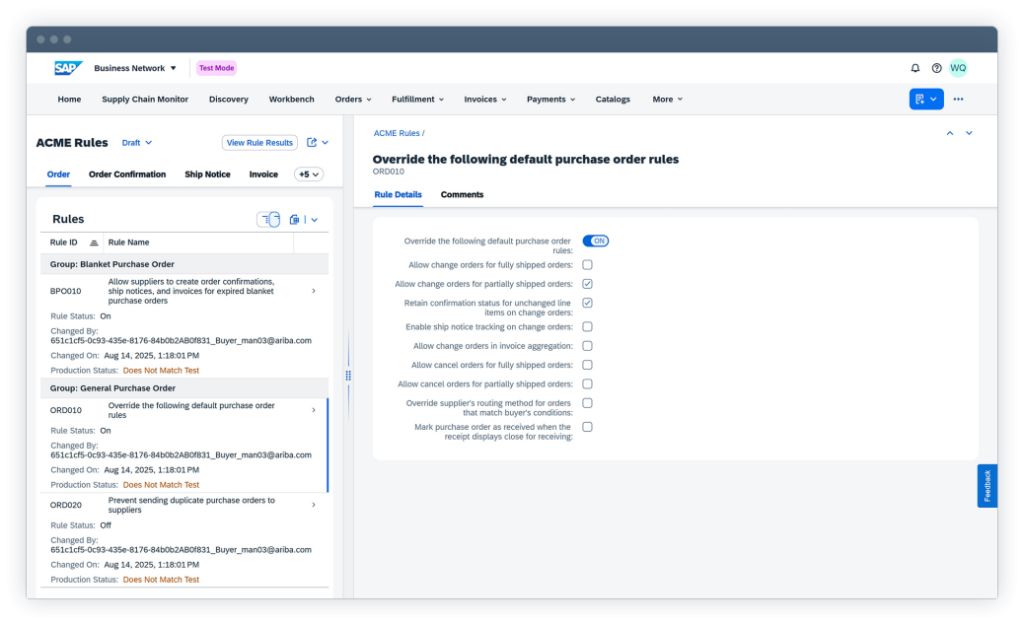
Task: Click the SAP logo
Action: (66, 67)
